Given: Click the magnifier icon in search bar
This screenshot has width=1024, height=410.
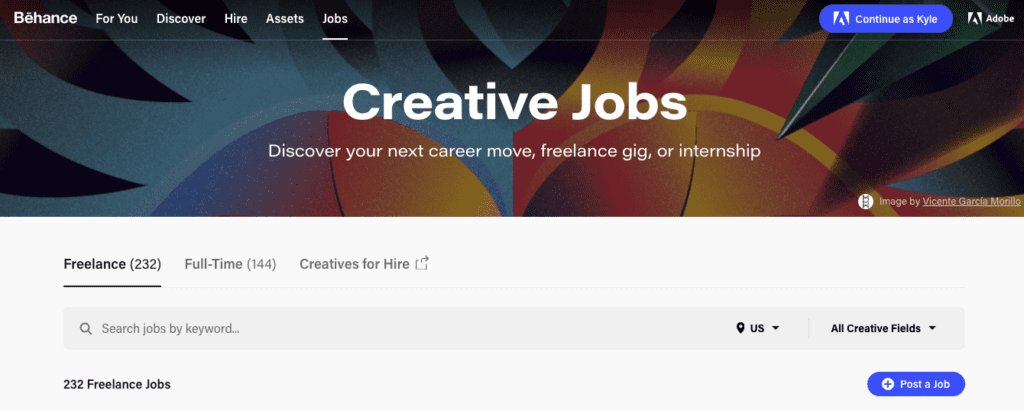Looking at the screenshot, I should (86, 328).
